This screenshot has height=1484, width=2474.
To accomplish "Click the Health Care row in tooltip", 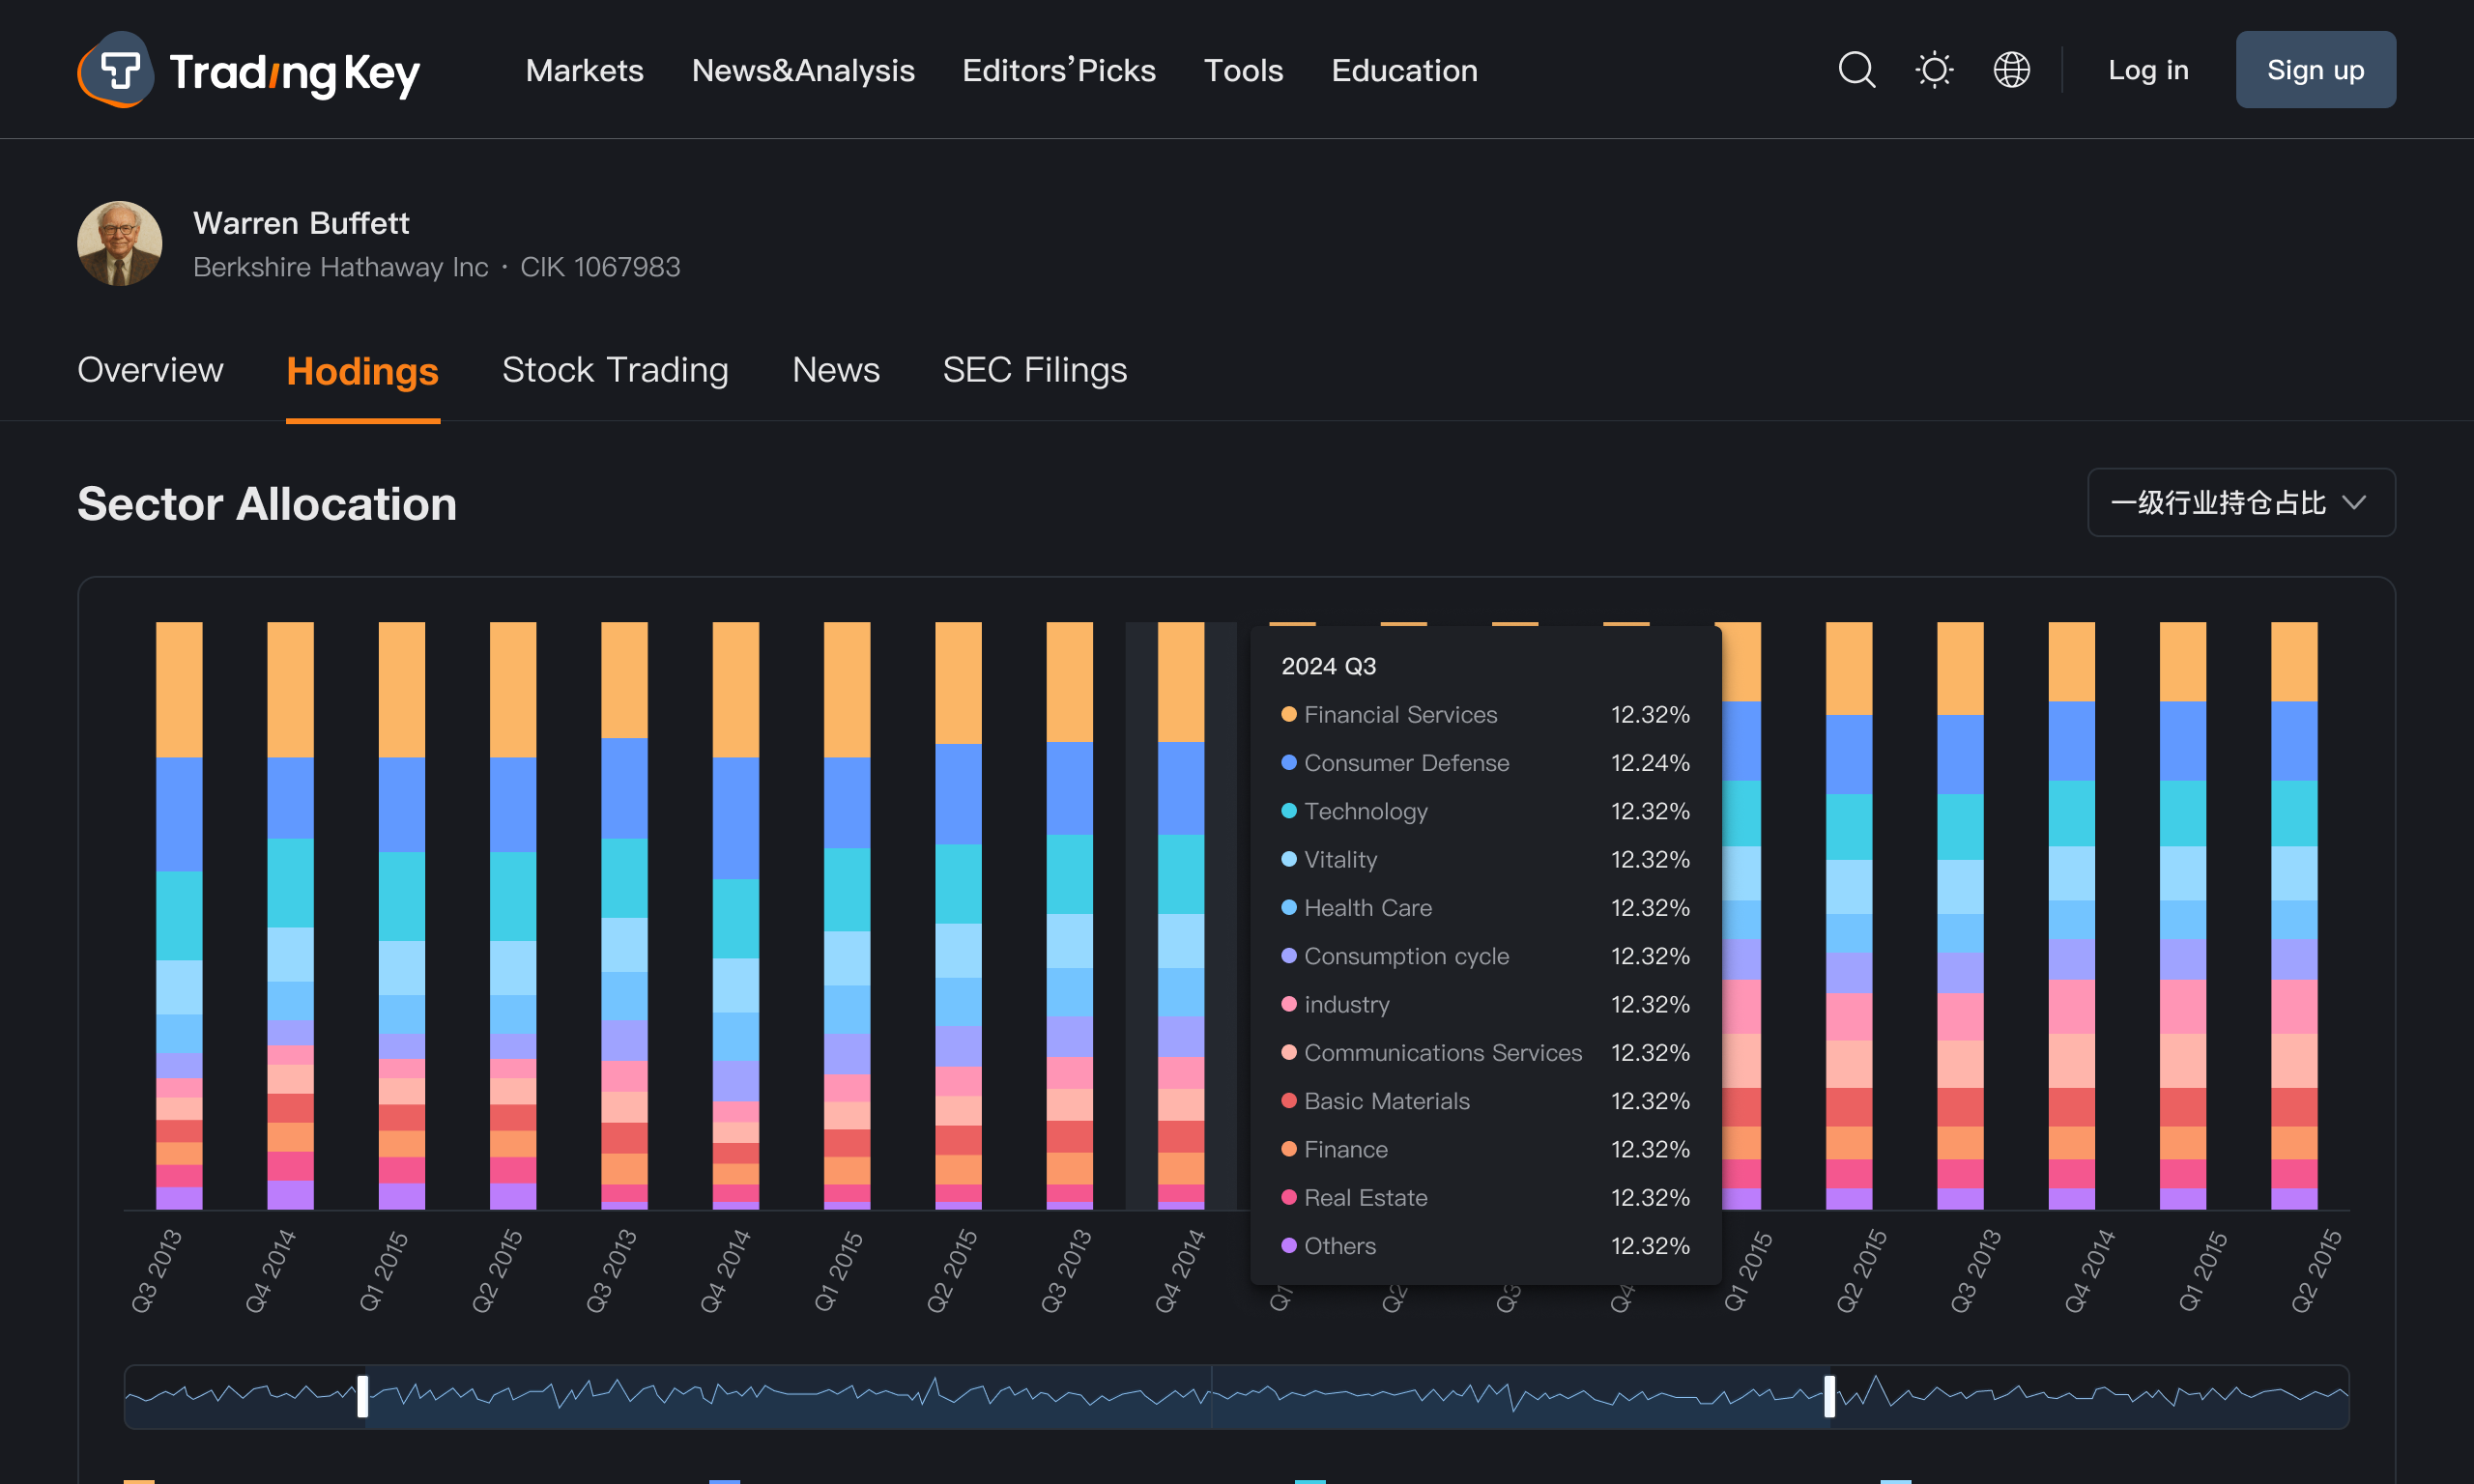I will [1485, 907].
